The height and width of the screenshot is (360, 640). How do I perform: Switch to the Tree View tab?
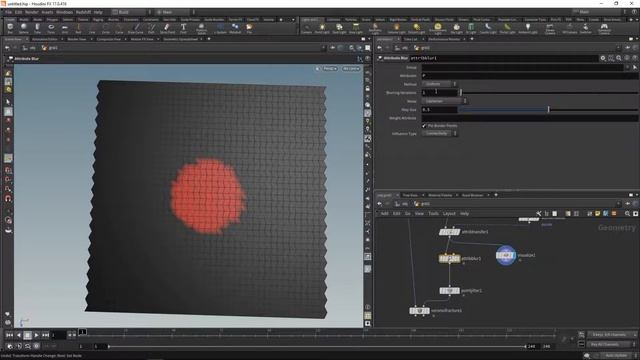[x=410, y=195]
